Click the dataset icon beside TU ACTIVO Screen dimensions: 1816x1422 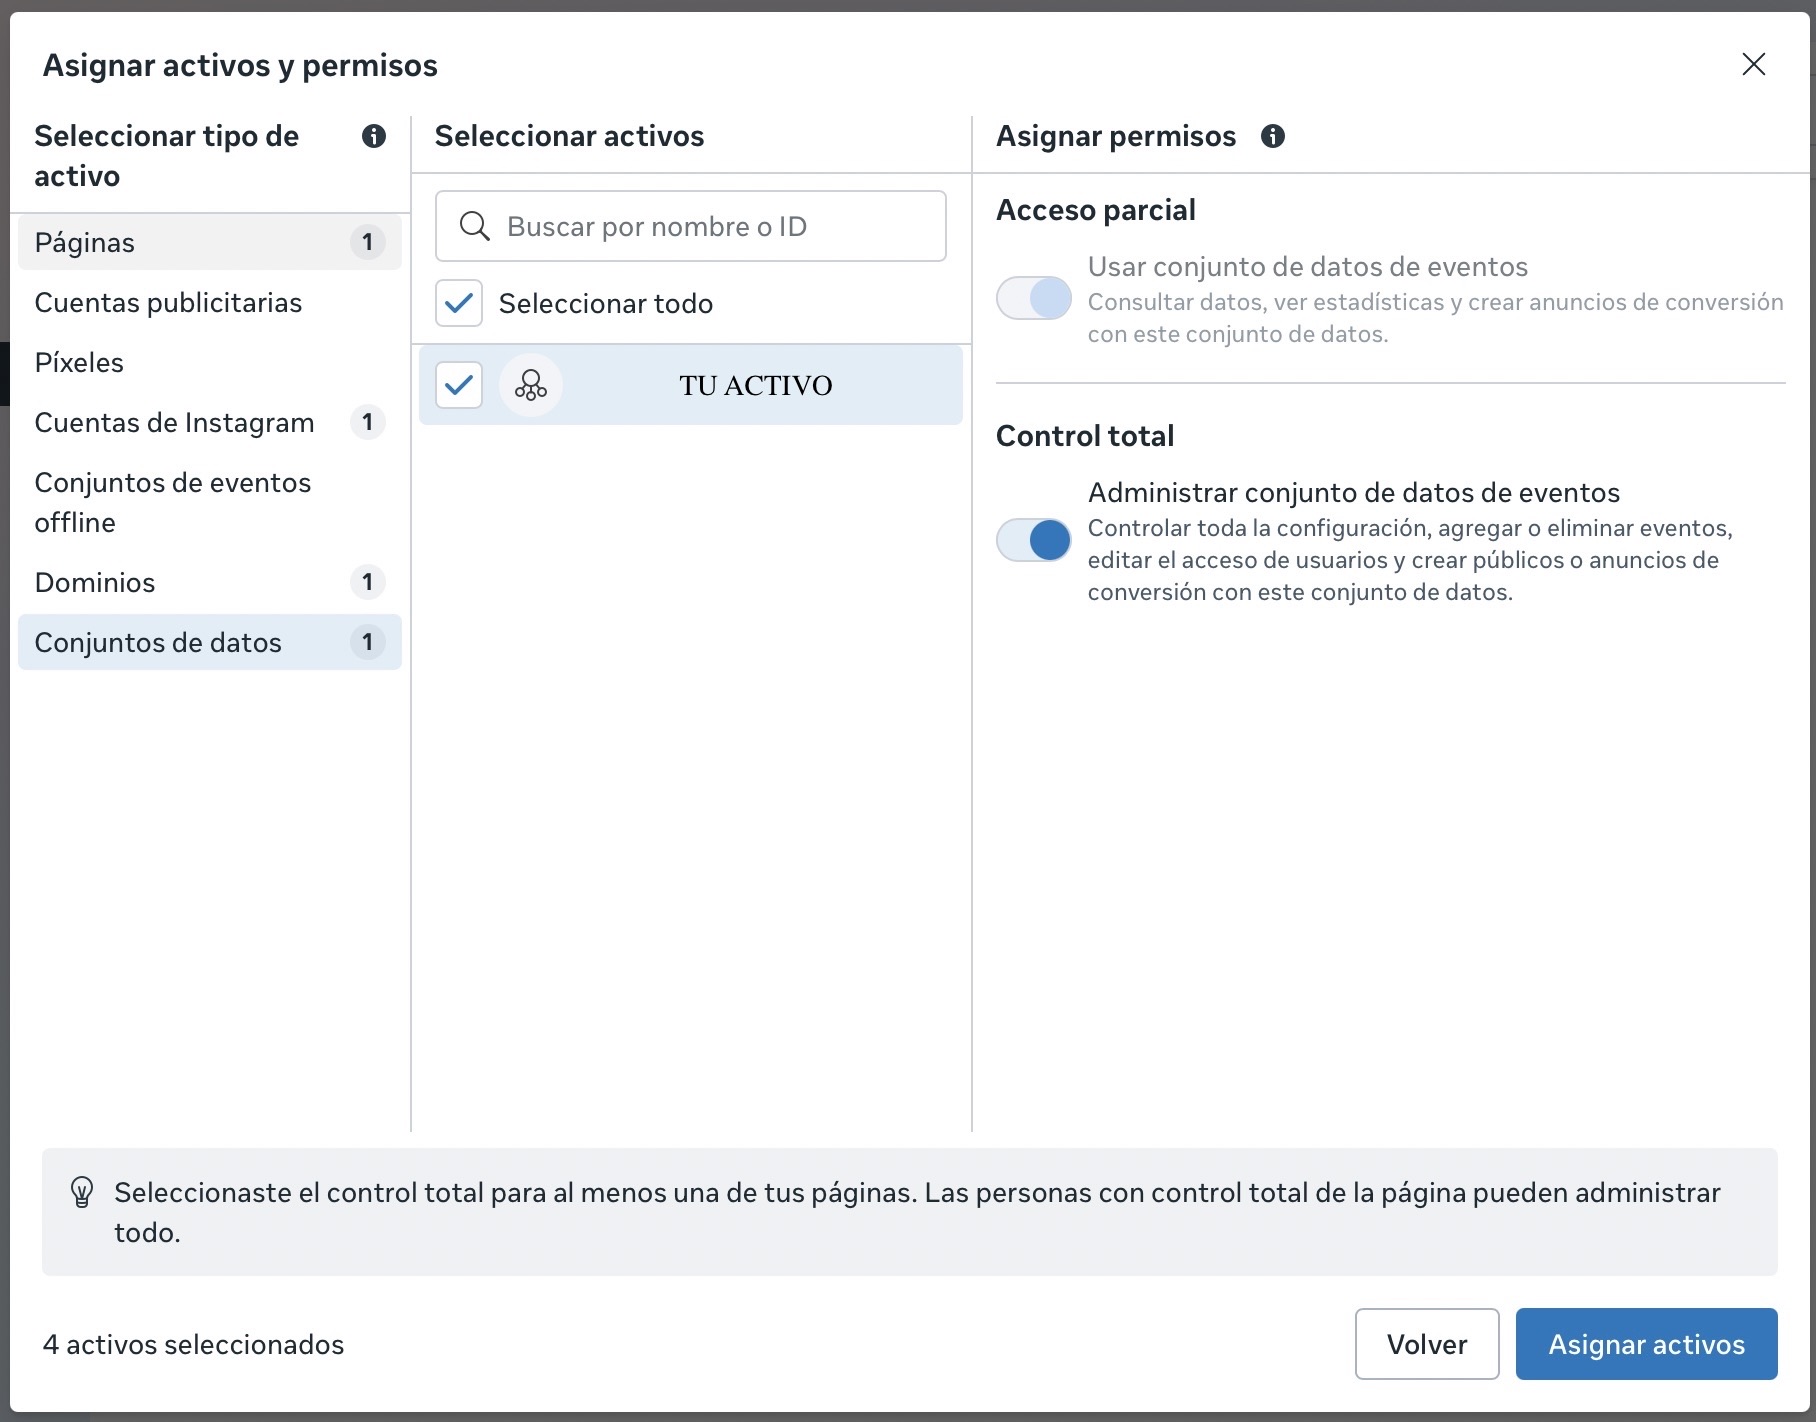(x=530, y=385)
